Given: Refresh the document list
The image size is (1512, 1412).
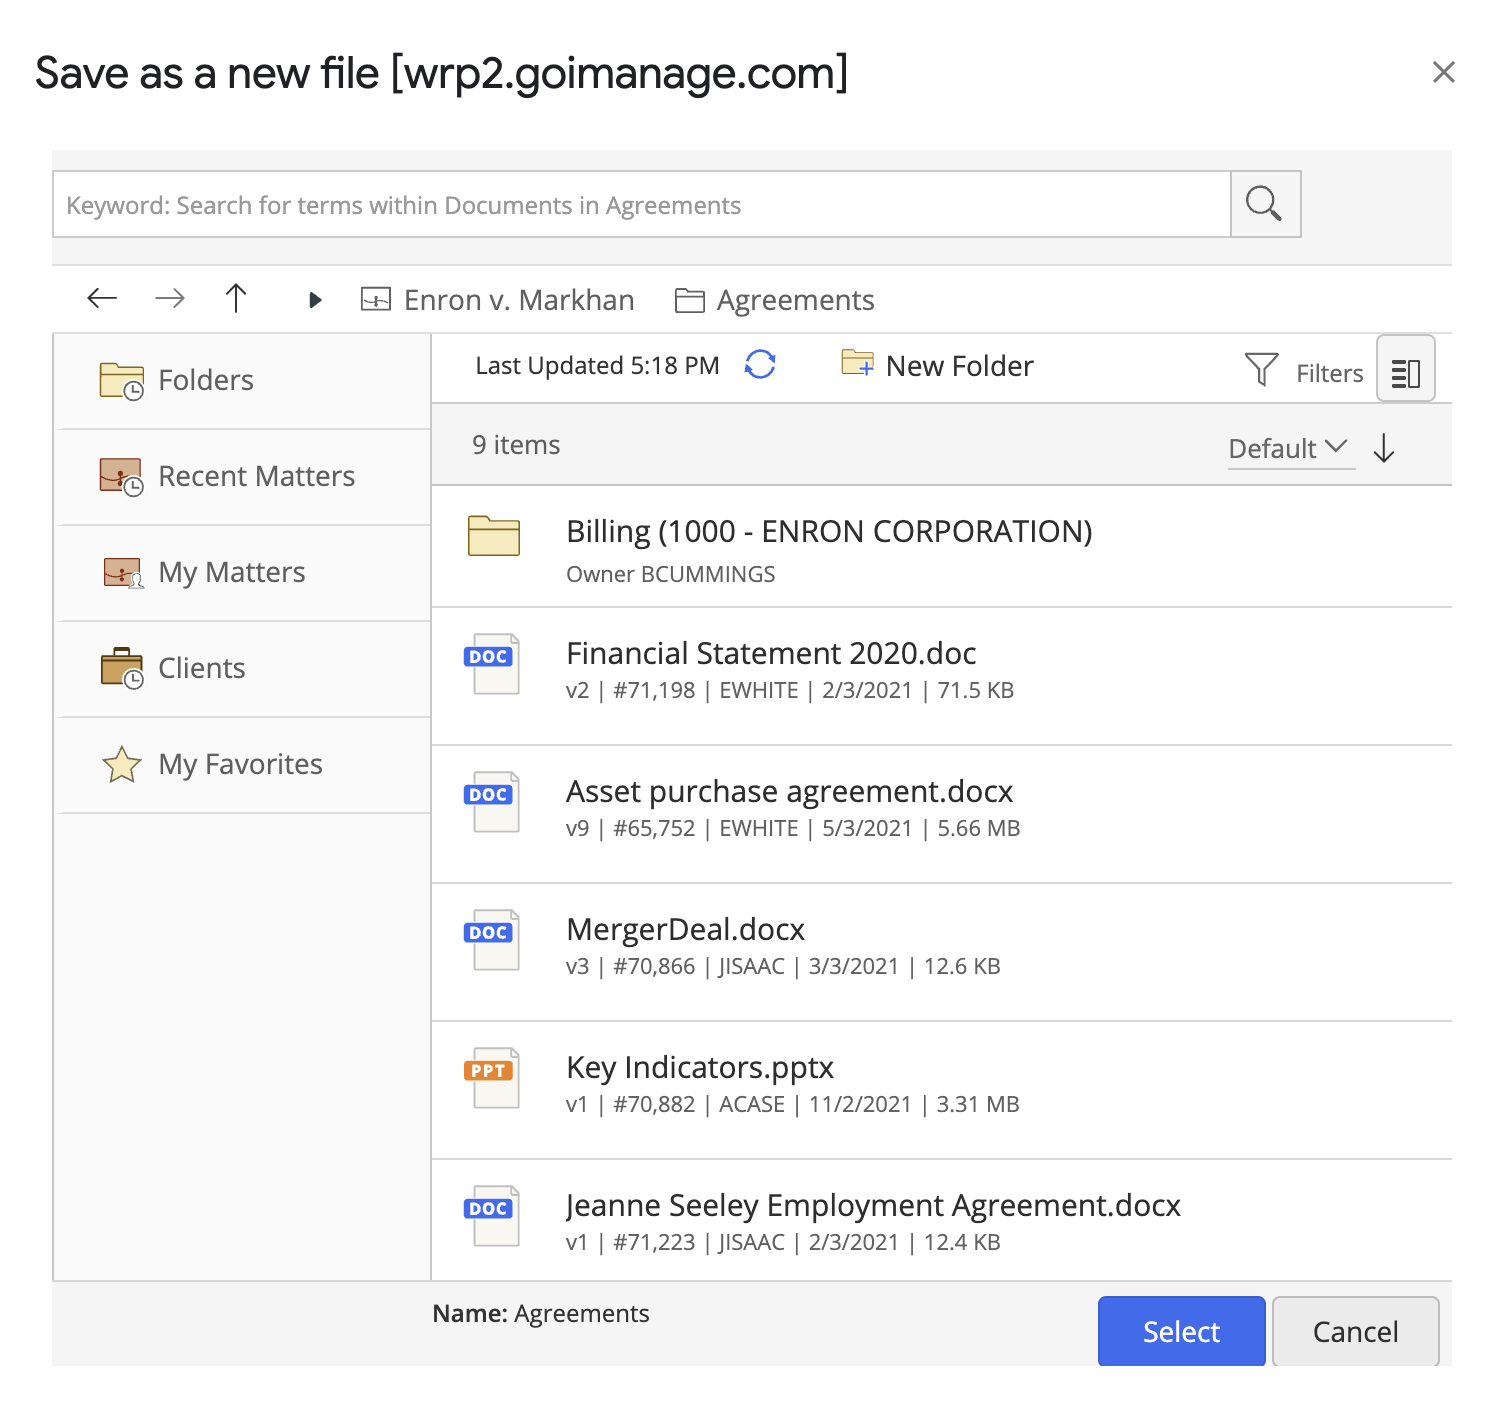Looking at the screenshot, I should (761, 365).
